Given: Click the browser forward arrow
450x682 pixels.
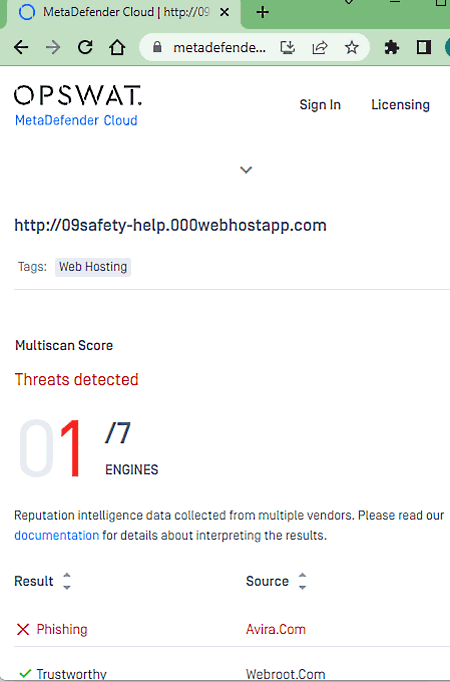Looking at the screenshot, I should pos(53,47).
